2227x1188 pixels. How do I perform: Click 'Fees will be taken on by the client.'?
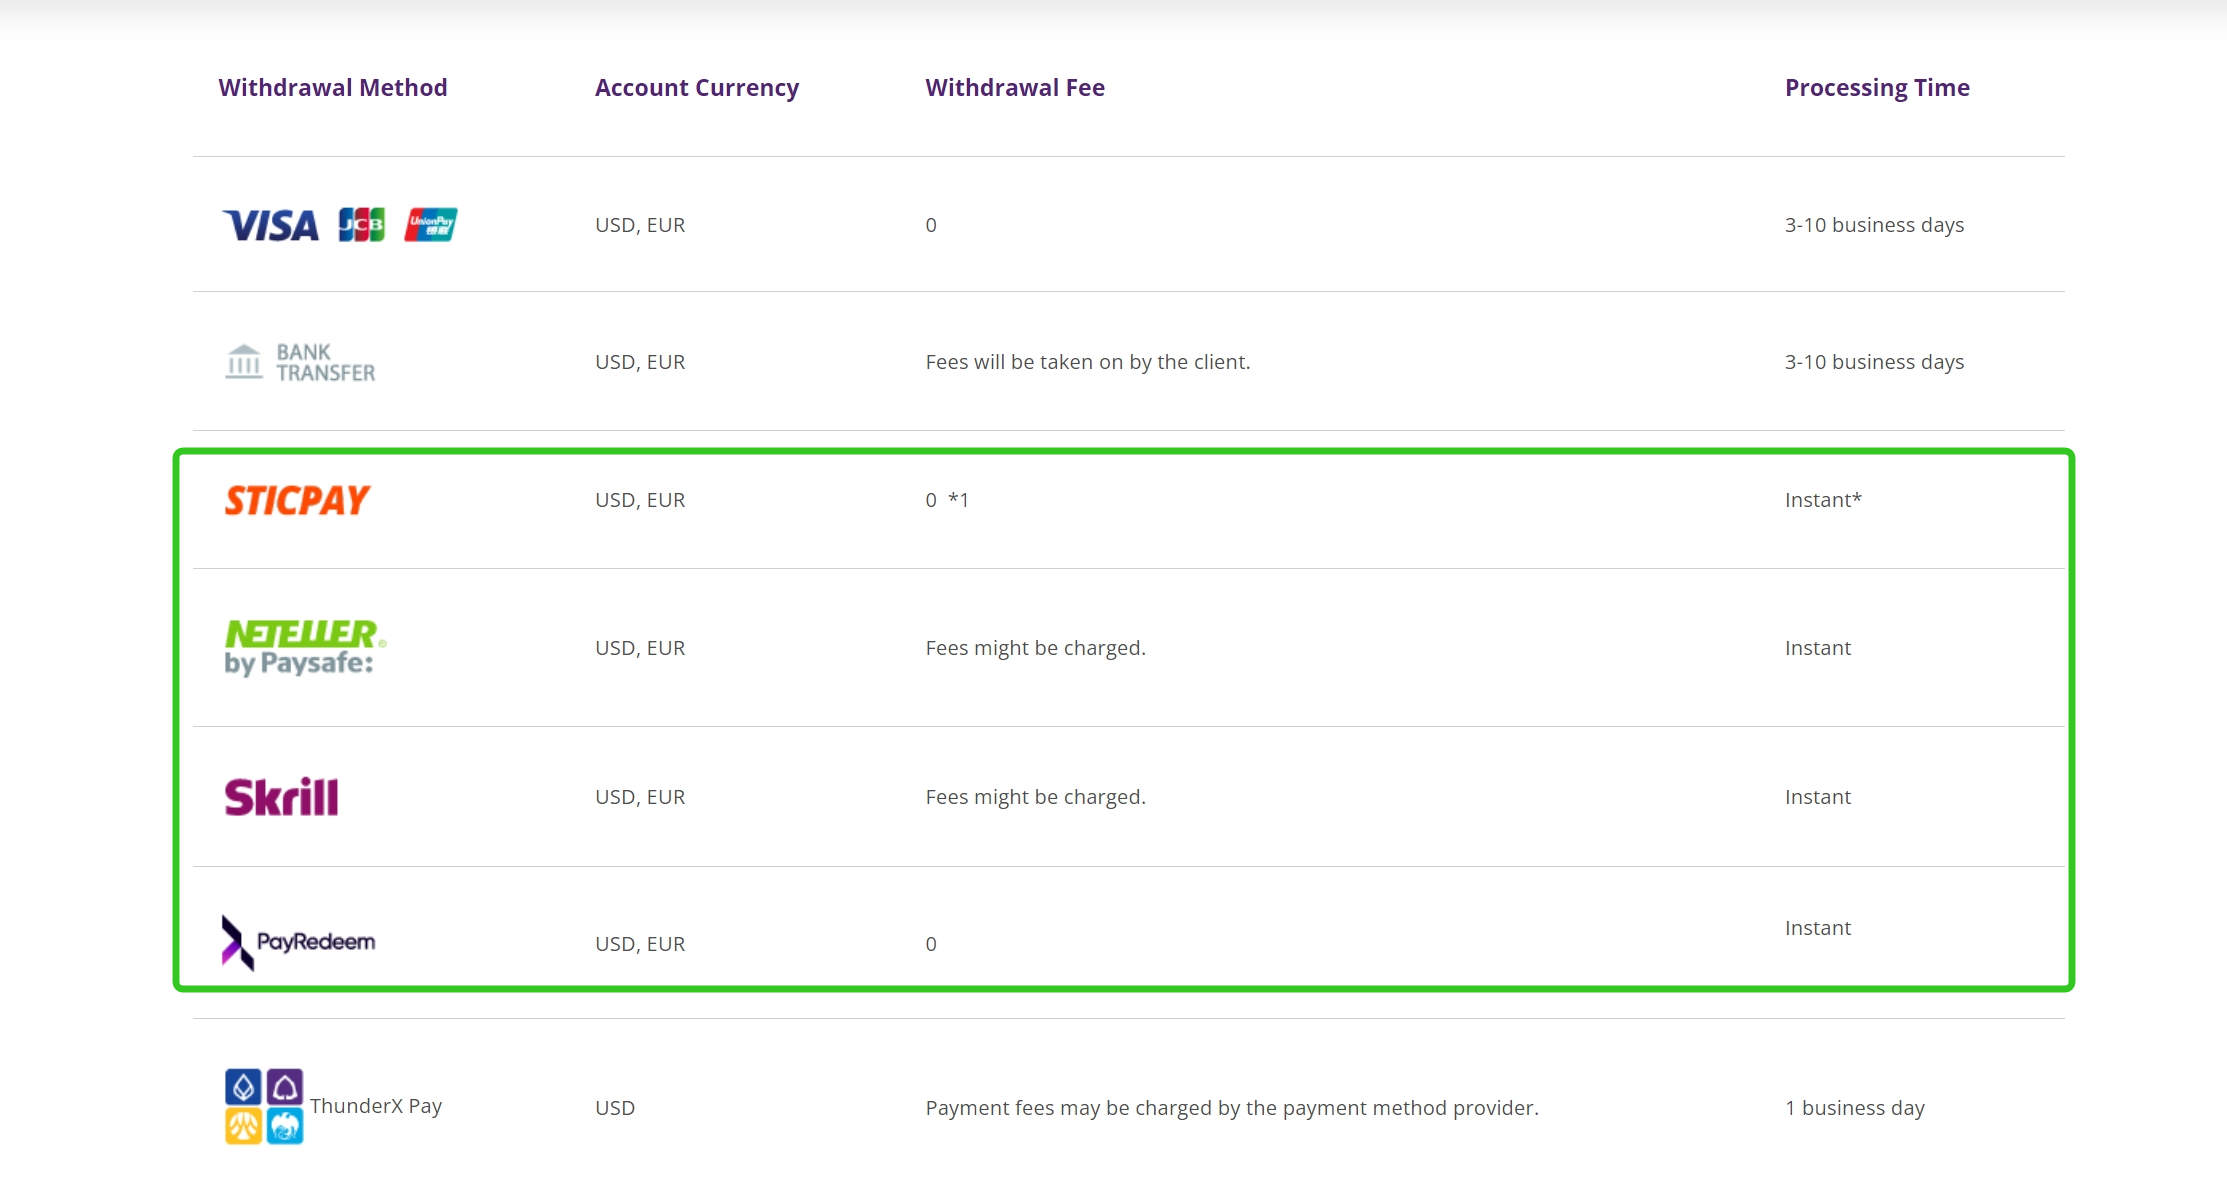coord(1088,362)
